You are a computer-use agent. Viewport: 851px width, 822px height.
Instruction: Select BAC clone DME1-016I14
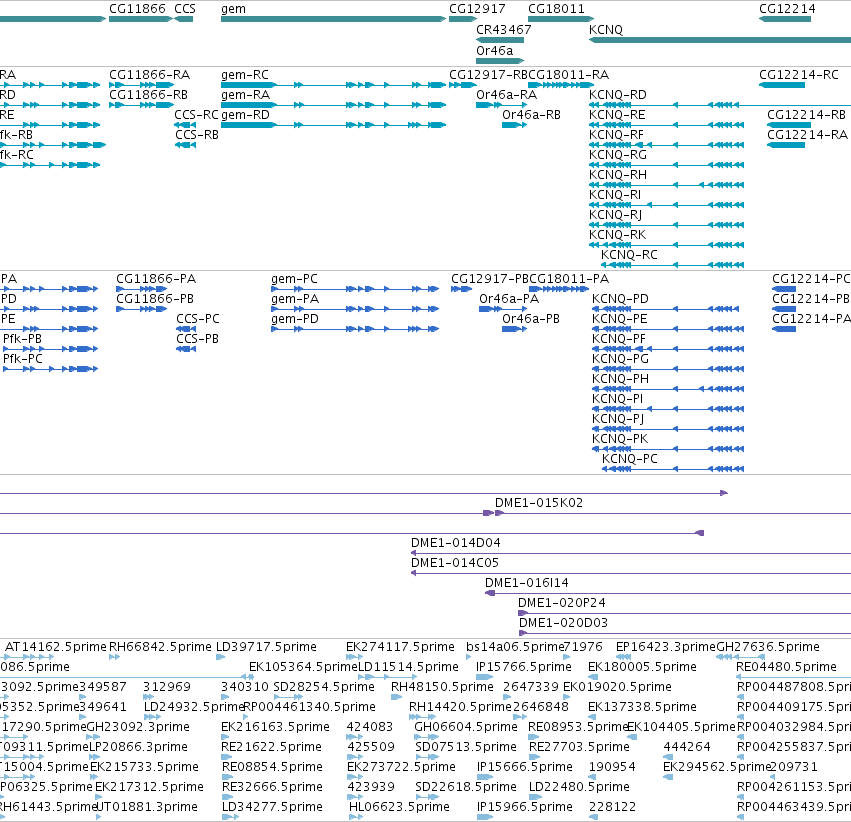[668, 594]
